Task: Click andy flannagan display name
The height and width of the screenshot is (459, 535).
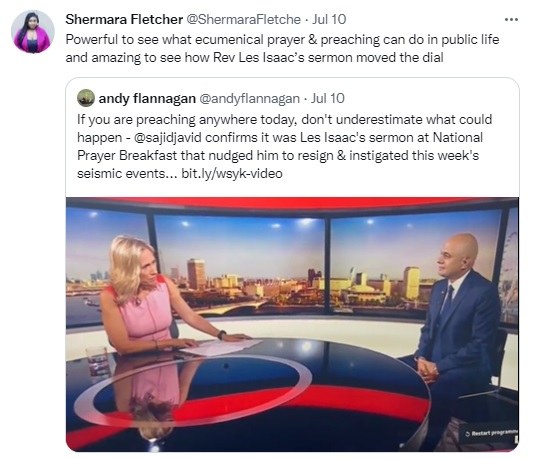Action: 147,99
